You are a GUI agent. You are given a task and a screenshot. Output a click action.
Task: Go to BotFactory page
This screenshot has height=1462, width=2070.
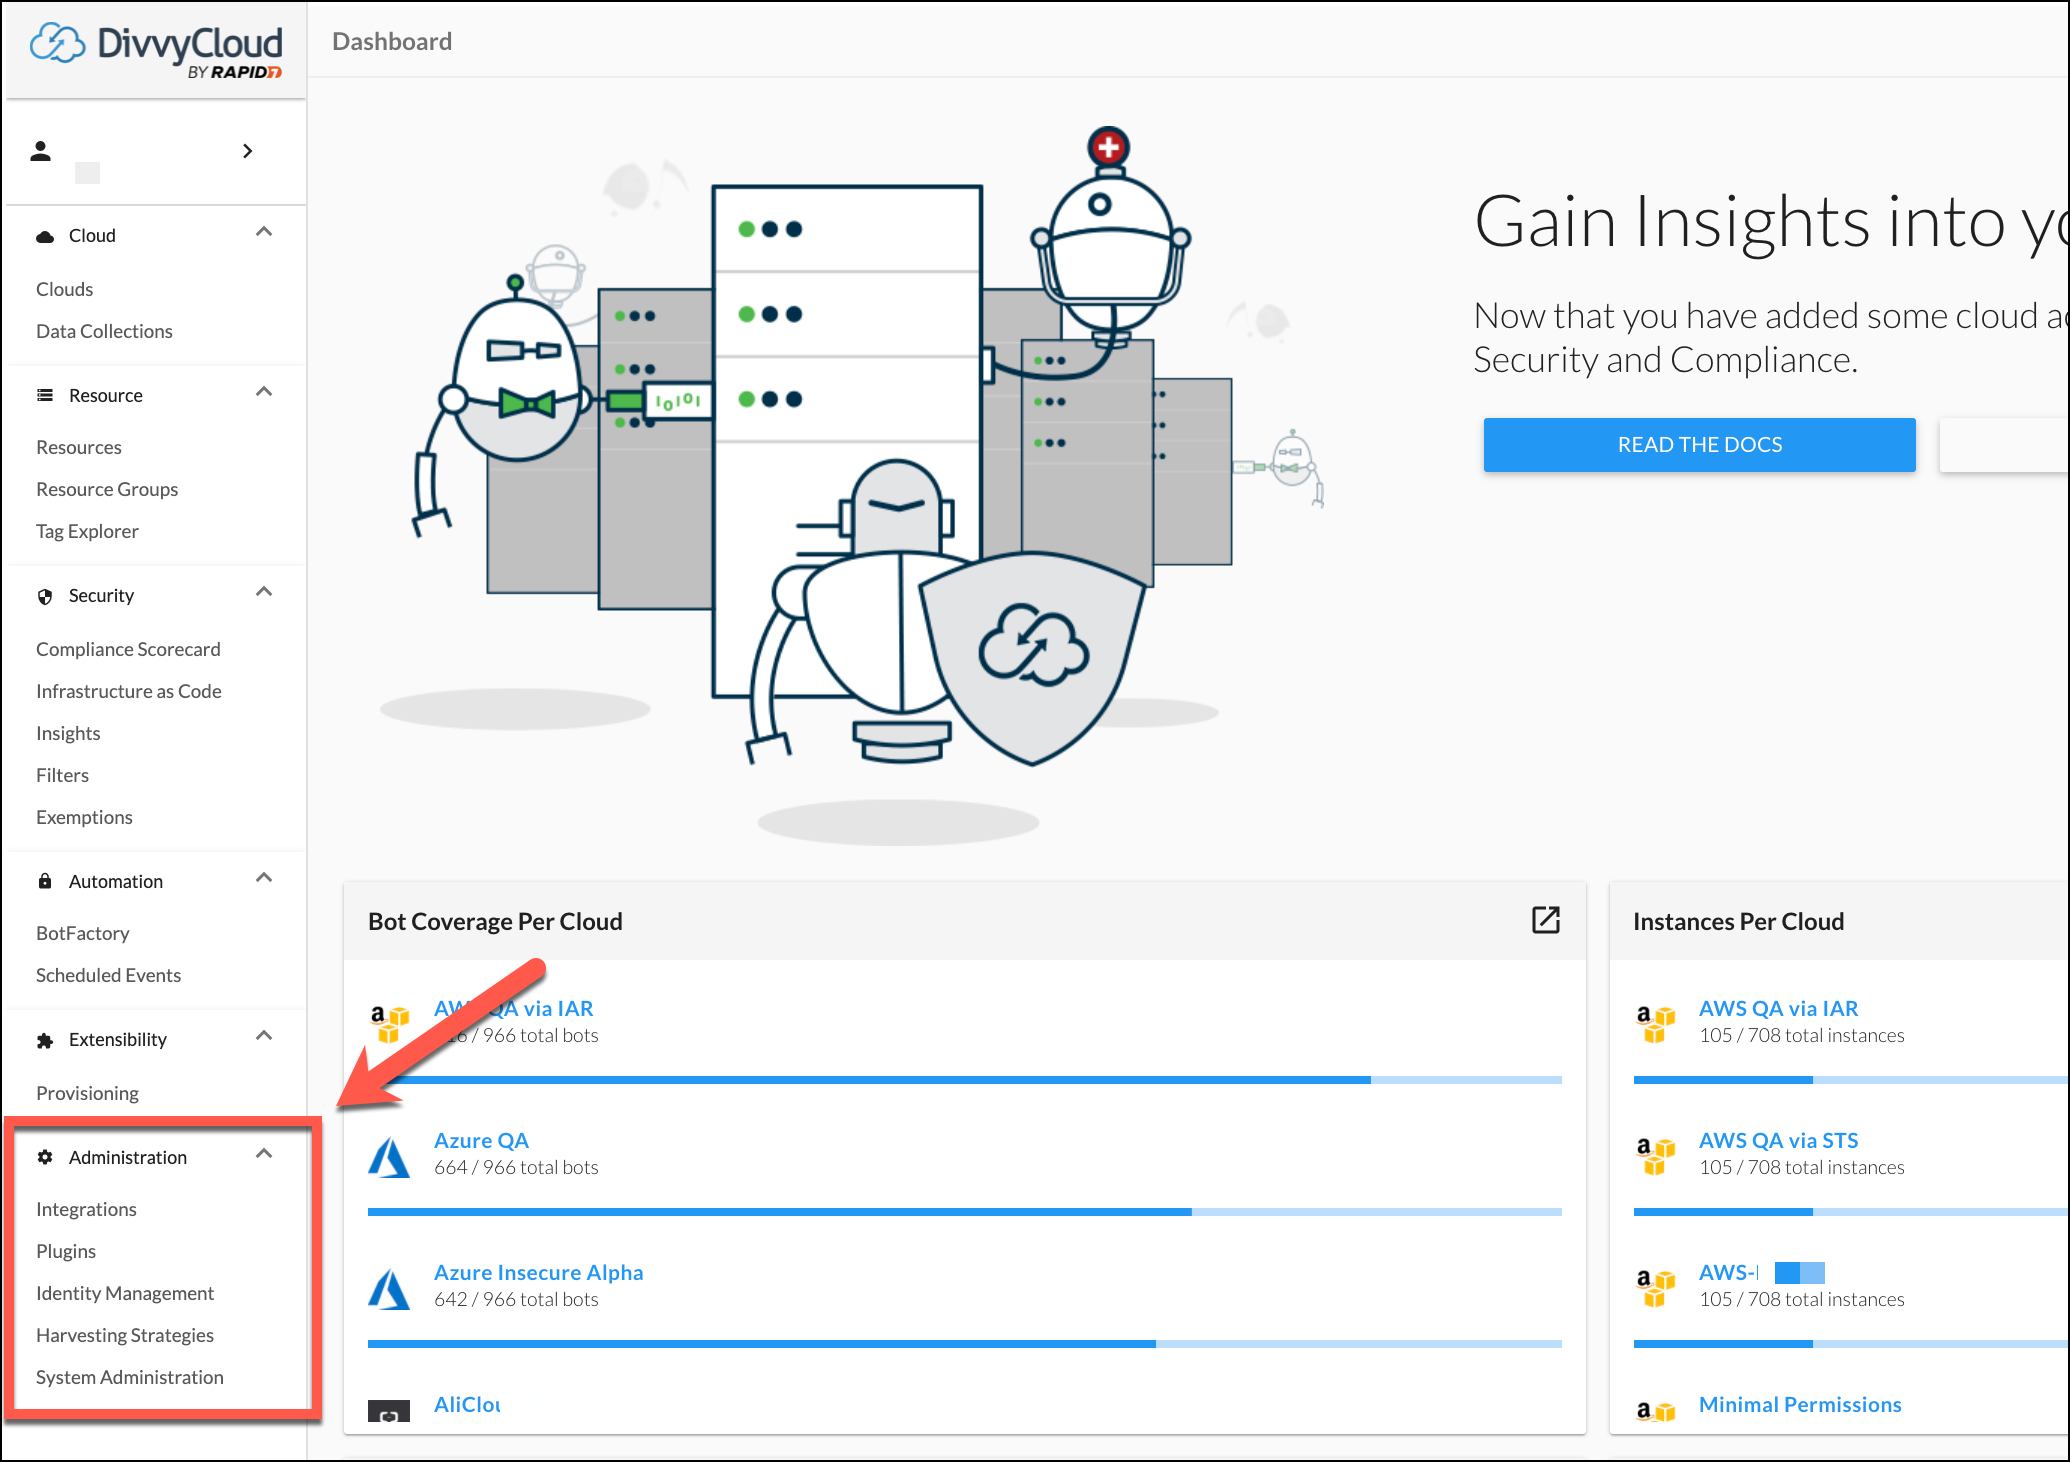tap(83, 933)
